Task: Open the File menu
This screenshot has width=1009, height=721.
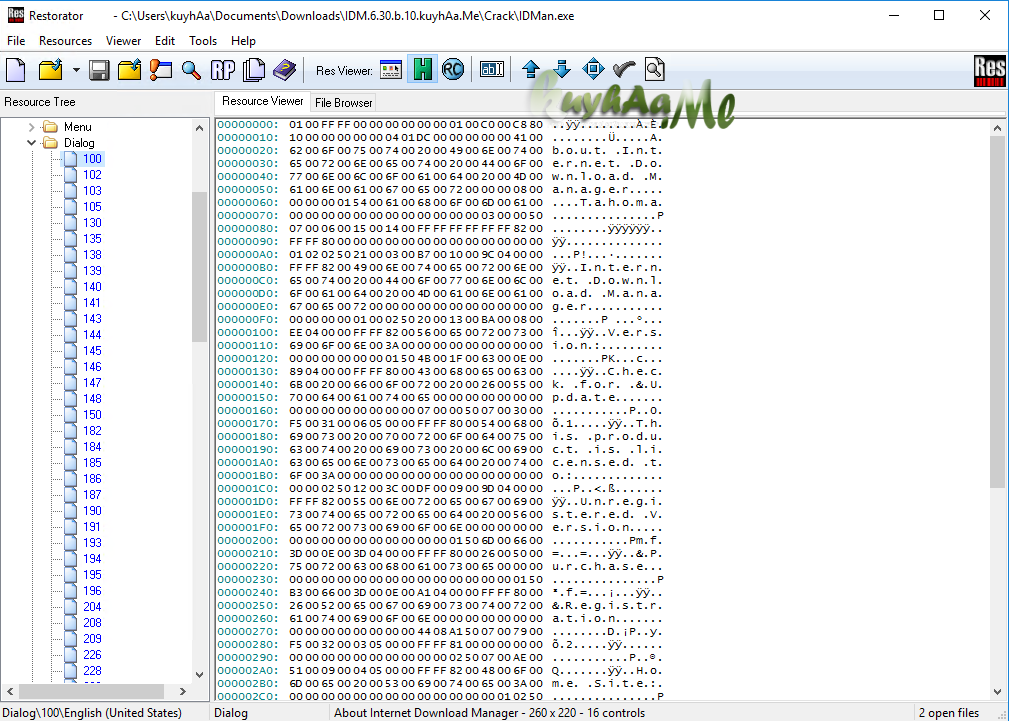Action: [x=16, y=41]
